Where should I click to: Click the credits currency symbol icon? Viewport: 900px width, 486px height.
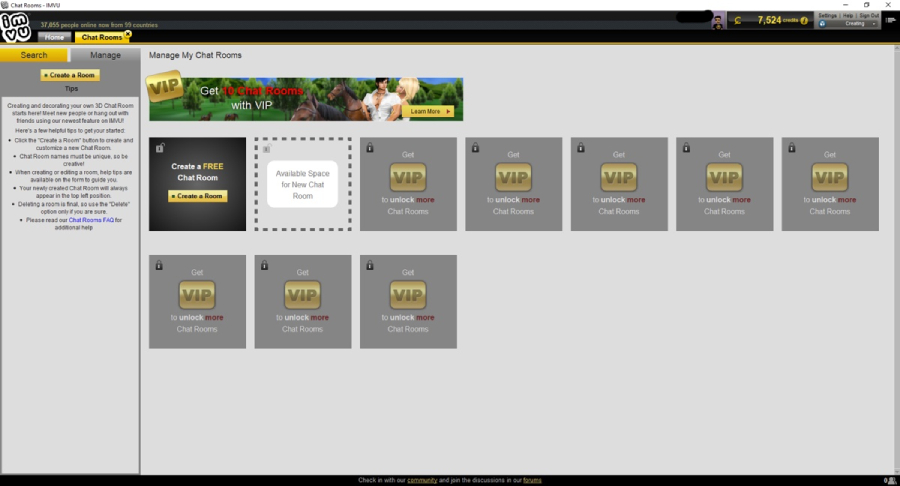(x=738, y=21)
